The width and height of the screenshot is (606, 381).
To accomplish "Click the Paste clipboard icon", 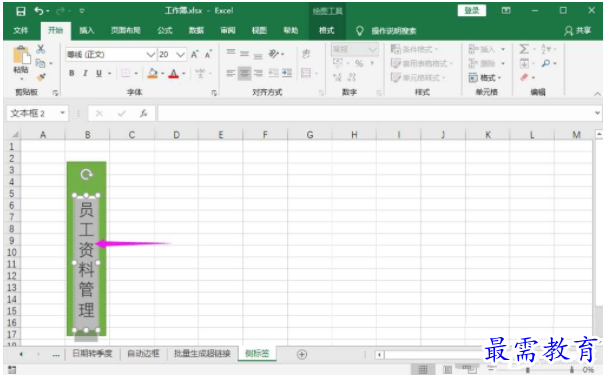I will coord(21,55).
